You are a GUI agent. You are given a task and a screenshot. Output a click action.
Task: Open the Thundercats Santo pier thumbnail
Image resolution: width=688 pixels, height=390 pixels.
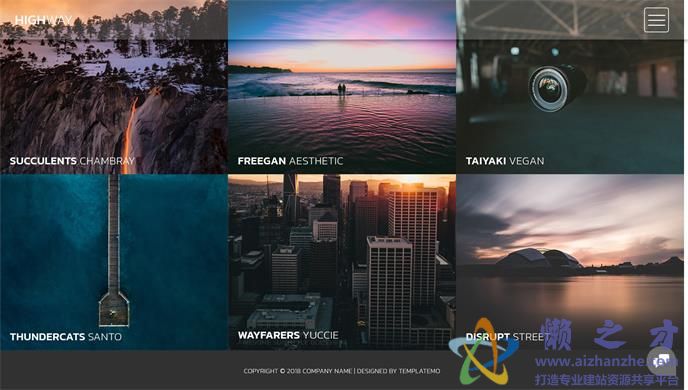tap(114, 262)
